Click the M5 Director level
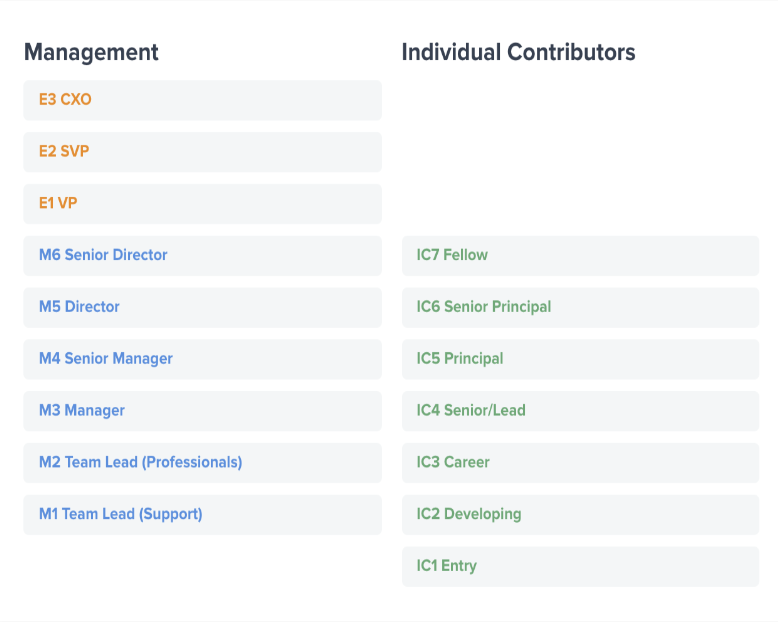The height and width of the screenshot is (622, 778). (x=202, y=308)
